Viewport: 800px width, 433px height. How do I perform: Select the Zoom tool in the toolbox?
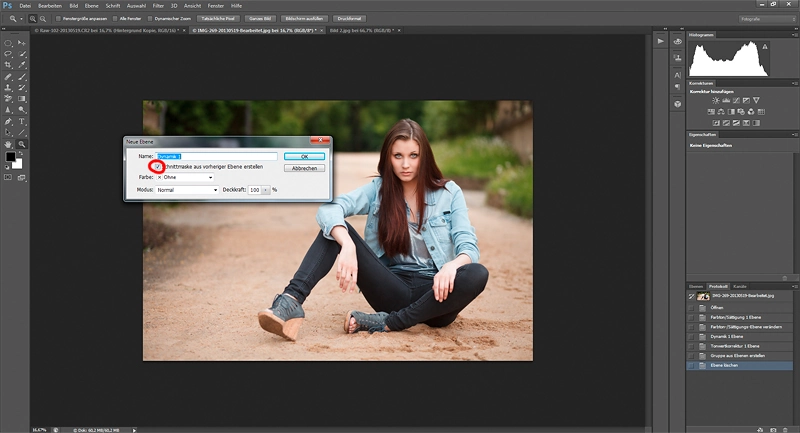pyautogui.click(x=22, y=144)
